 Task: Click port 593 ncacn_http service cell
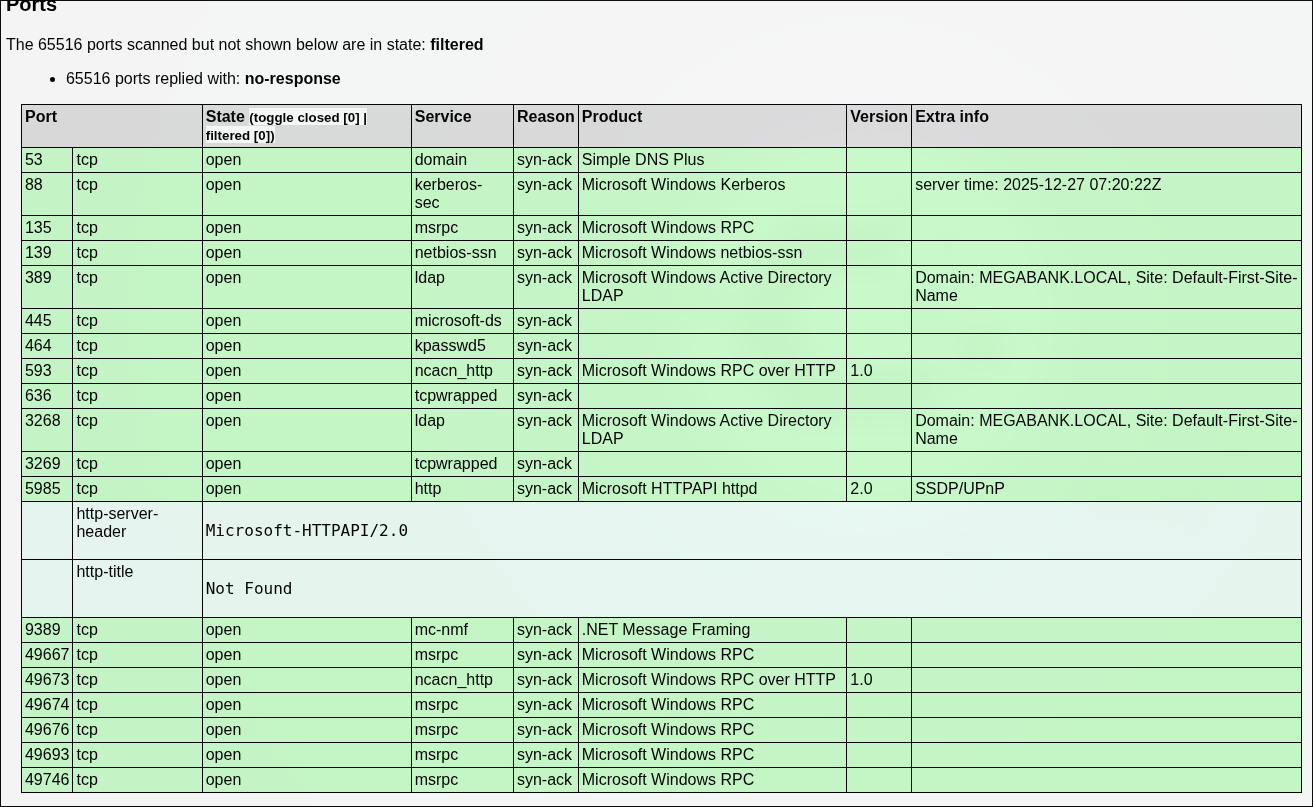(x=462, y=371)
